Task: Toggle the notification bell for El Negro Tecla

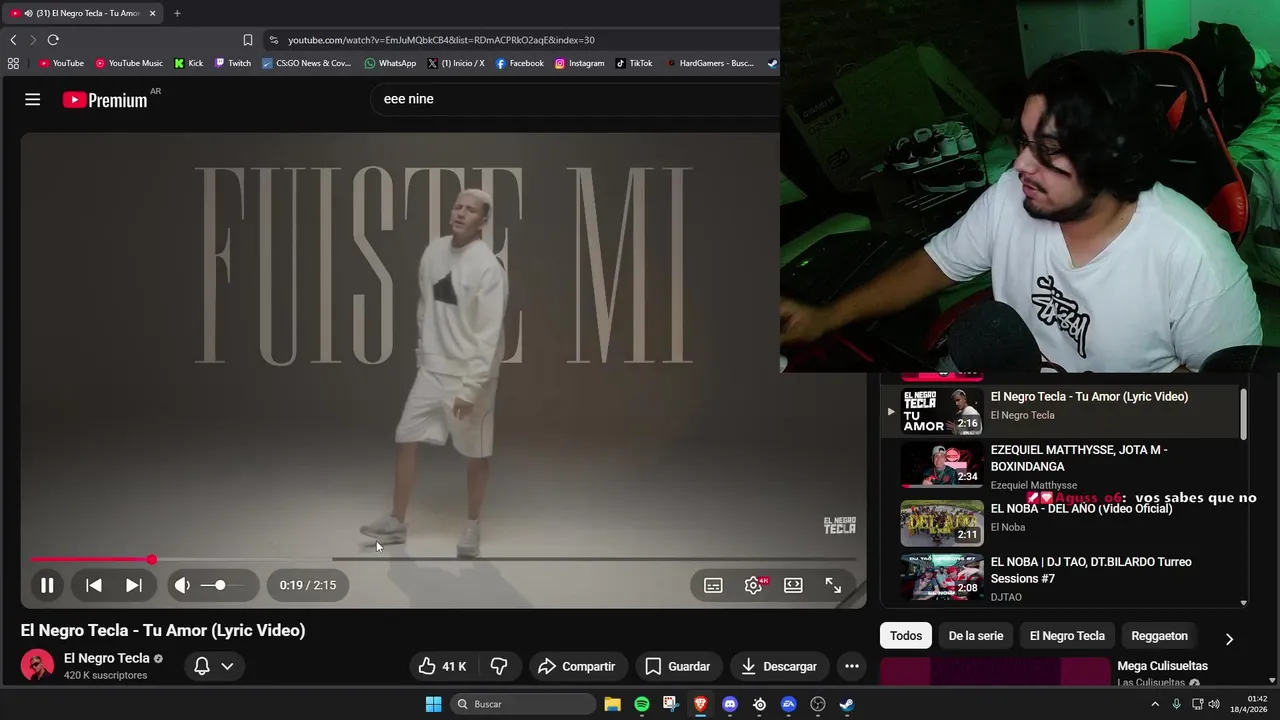Action: tap(202, 666)
